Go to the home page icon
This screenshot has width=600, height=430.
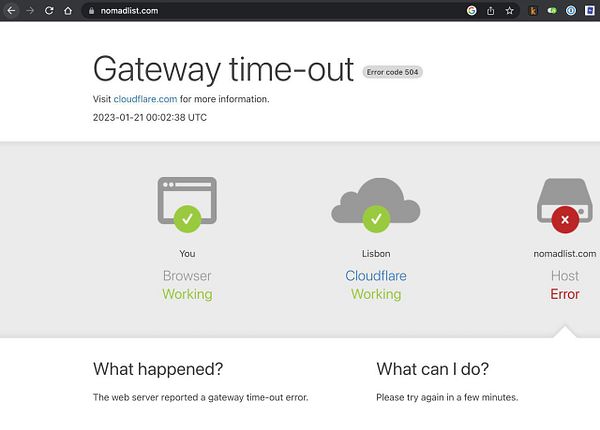pyautogui.click(x=68, y=11)
